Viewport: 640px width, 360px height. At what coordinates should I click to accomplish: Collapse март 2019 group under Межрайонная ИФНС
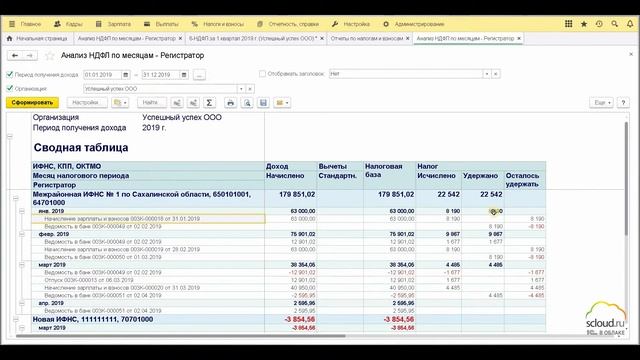[22, 265]
